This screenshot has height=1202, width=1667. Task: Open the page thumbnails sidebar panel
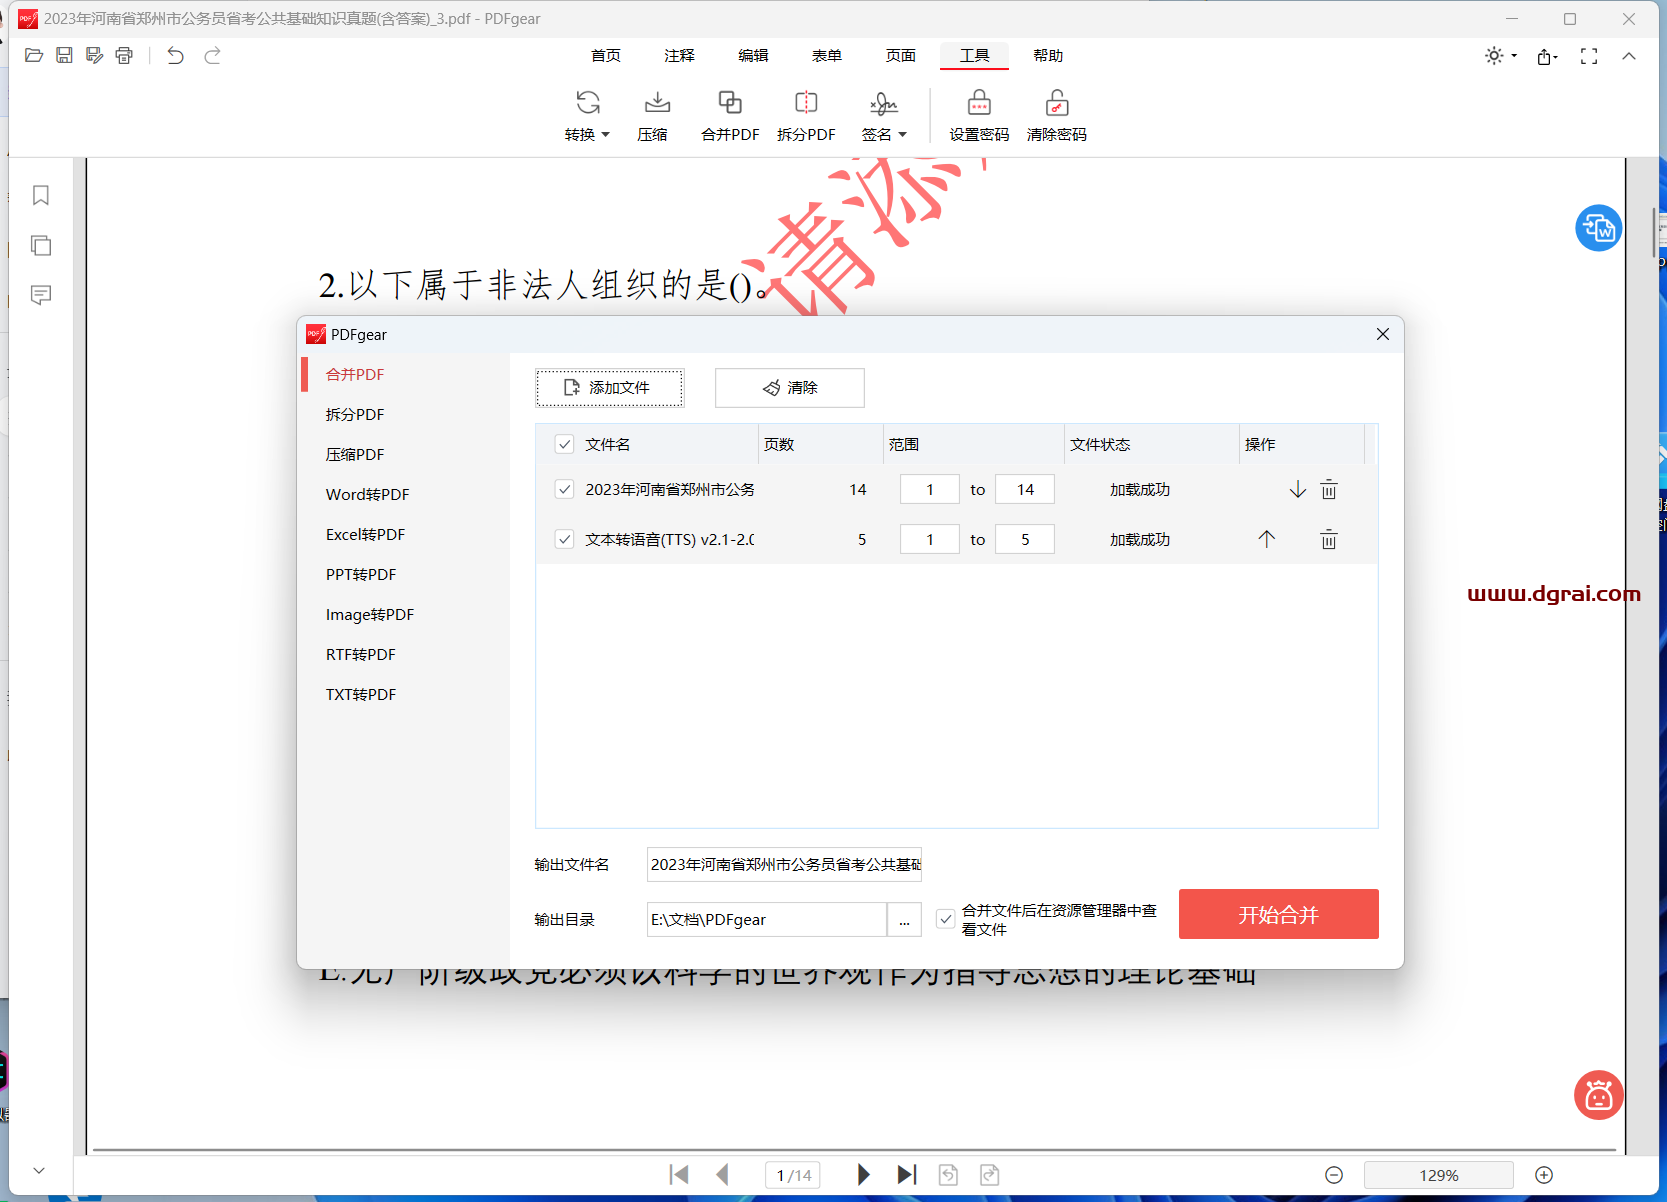41,245
